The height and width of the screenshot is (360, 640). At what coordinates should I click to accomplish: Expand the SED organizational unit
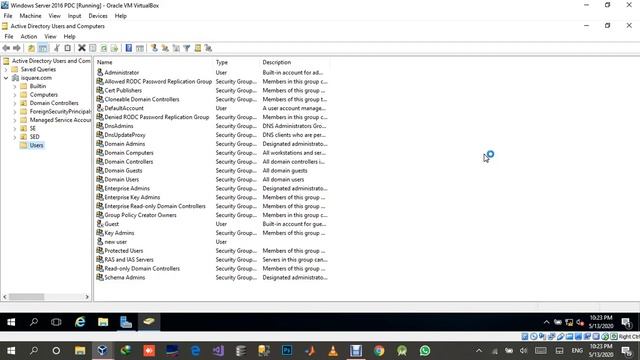15,137
